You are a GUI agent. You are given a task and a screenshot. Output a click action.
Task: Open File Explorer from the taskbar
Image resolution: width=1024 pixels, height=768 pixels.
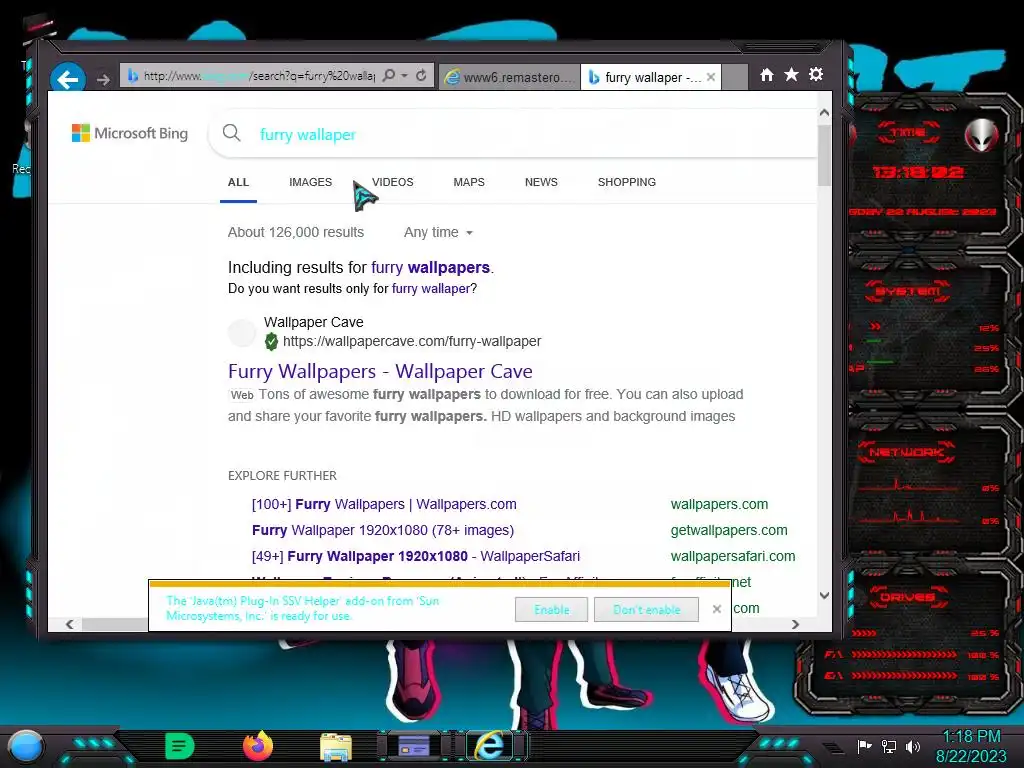[x=336, y=747]
